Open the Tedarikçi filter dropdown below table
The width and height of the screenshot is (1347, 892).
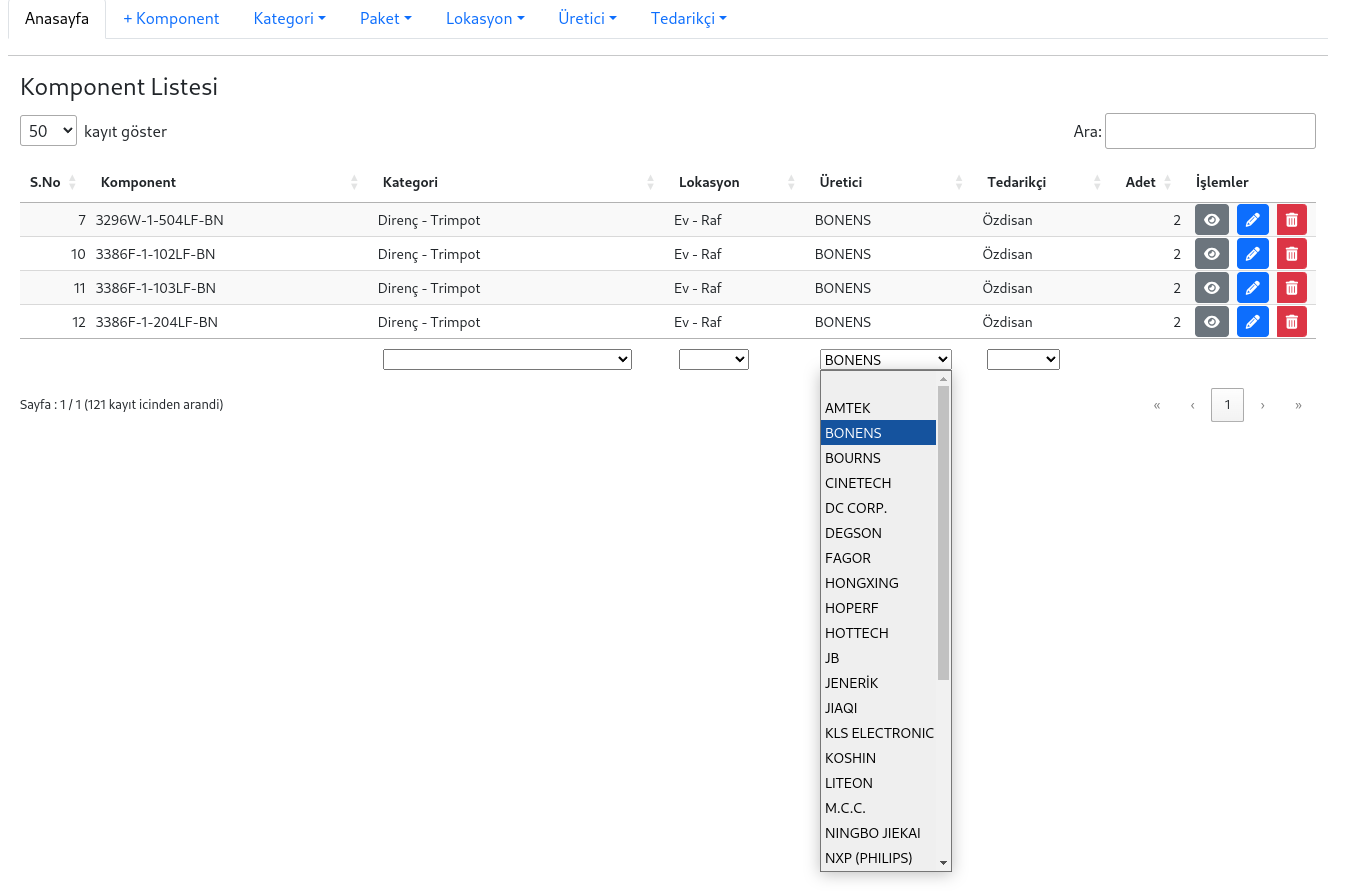tap(1023, 359)
